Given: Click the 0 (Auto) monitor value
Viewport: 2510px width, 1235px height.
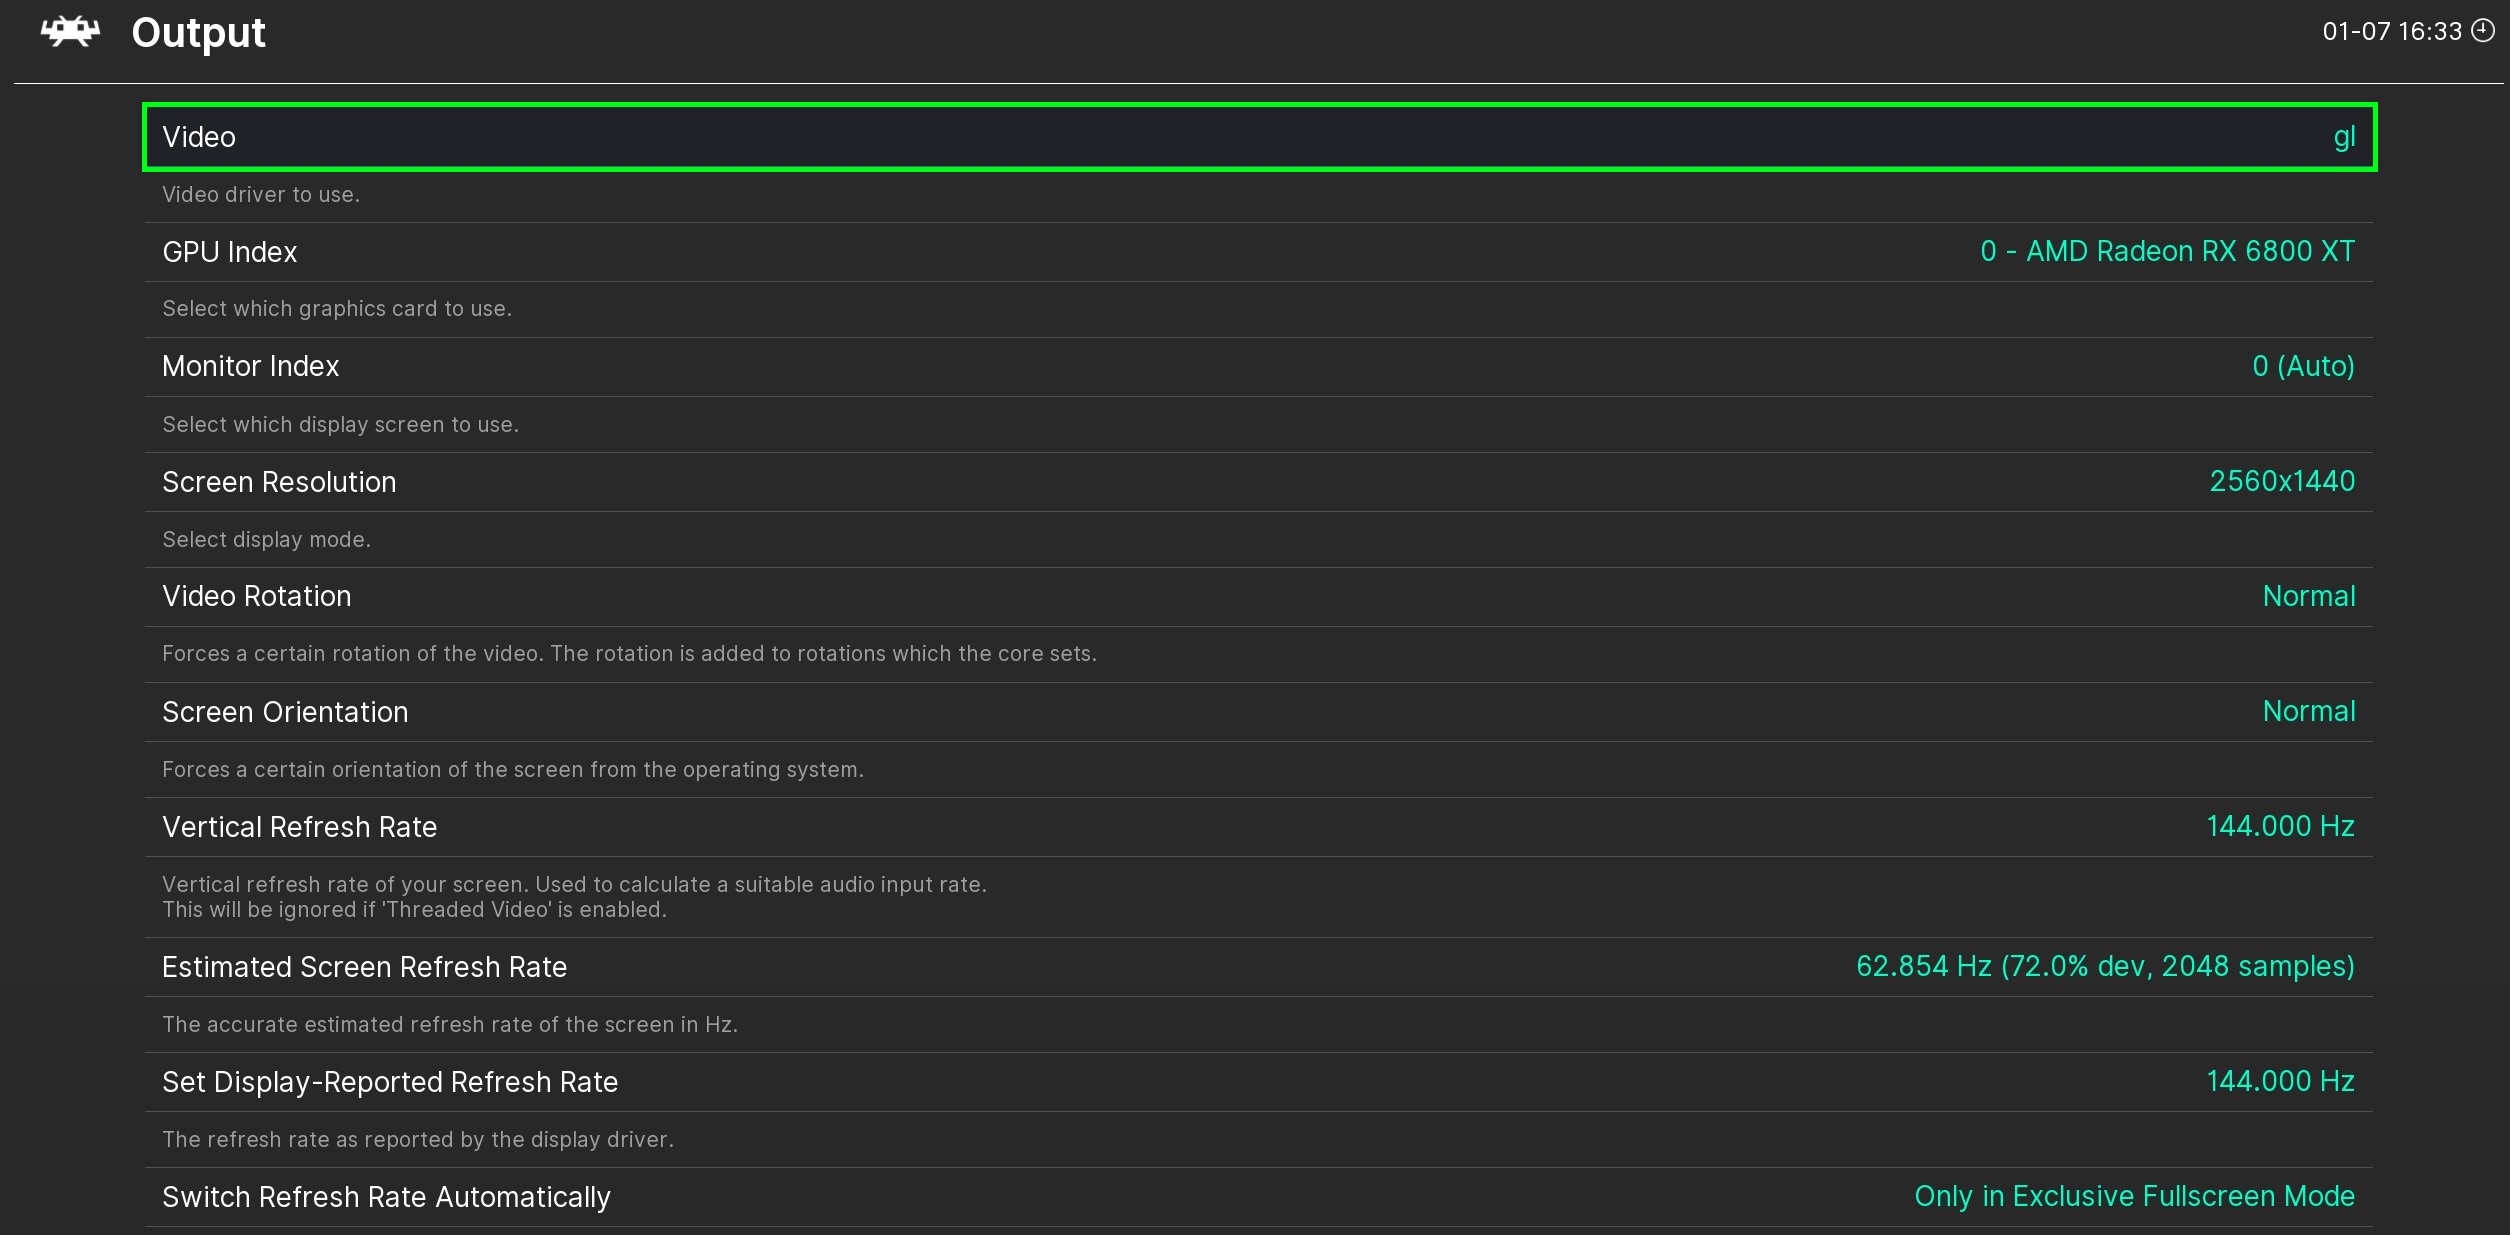Looking at the screenshot, I should click(x=2303, y=366).
